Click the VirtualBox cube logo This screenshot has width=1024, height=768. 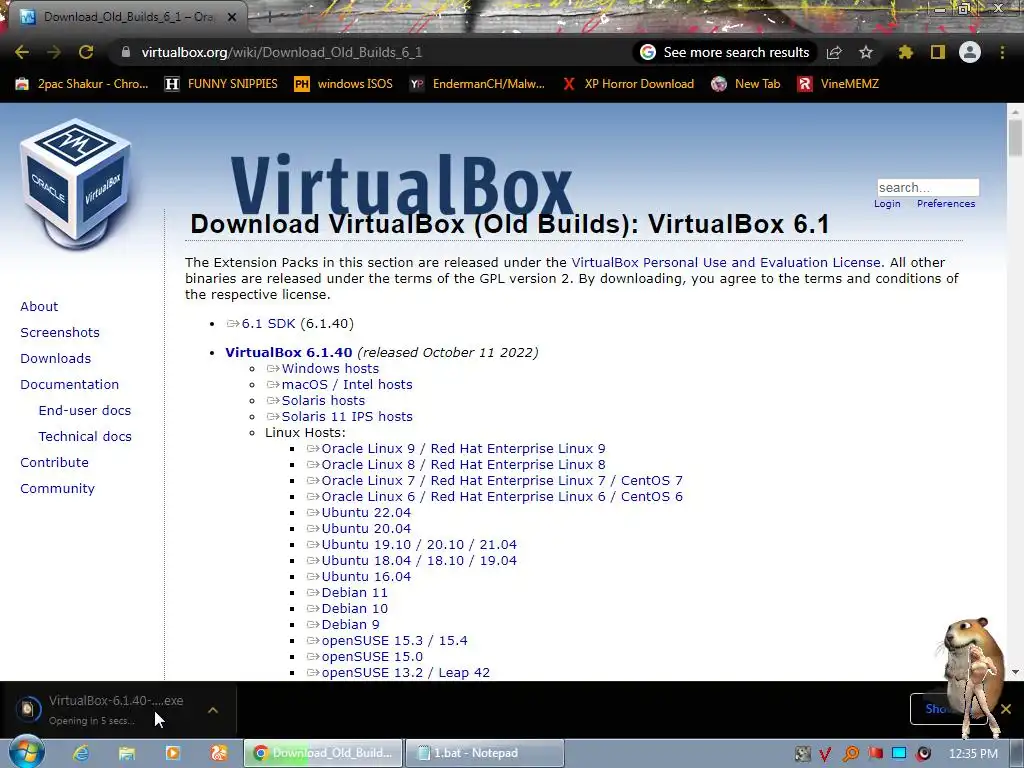click(x=76, y=184)
